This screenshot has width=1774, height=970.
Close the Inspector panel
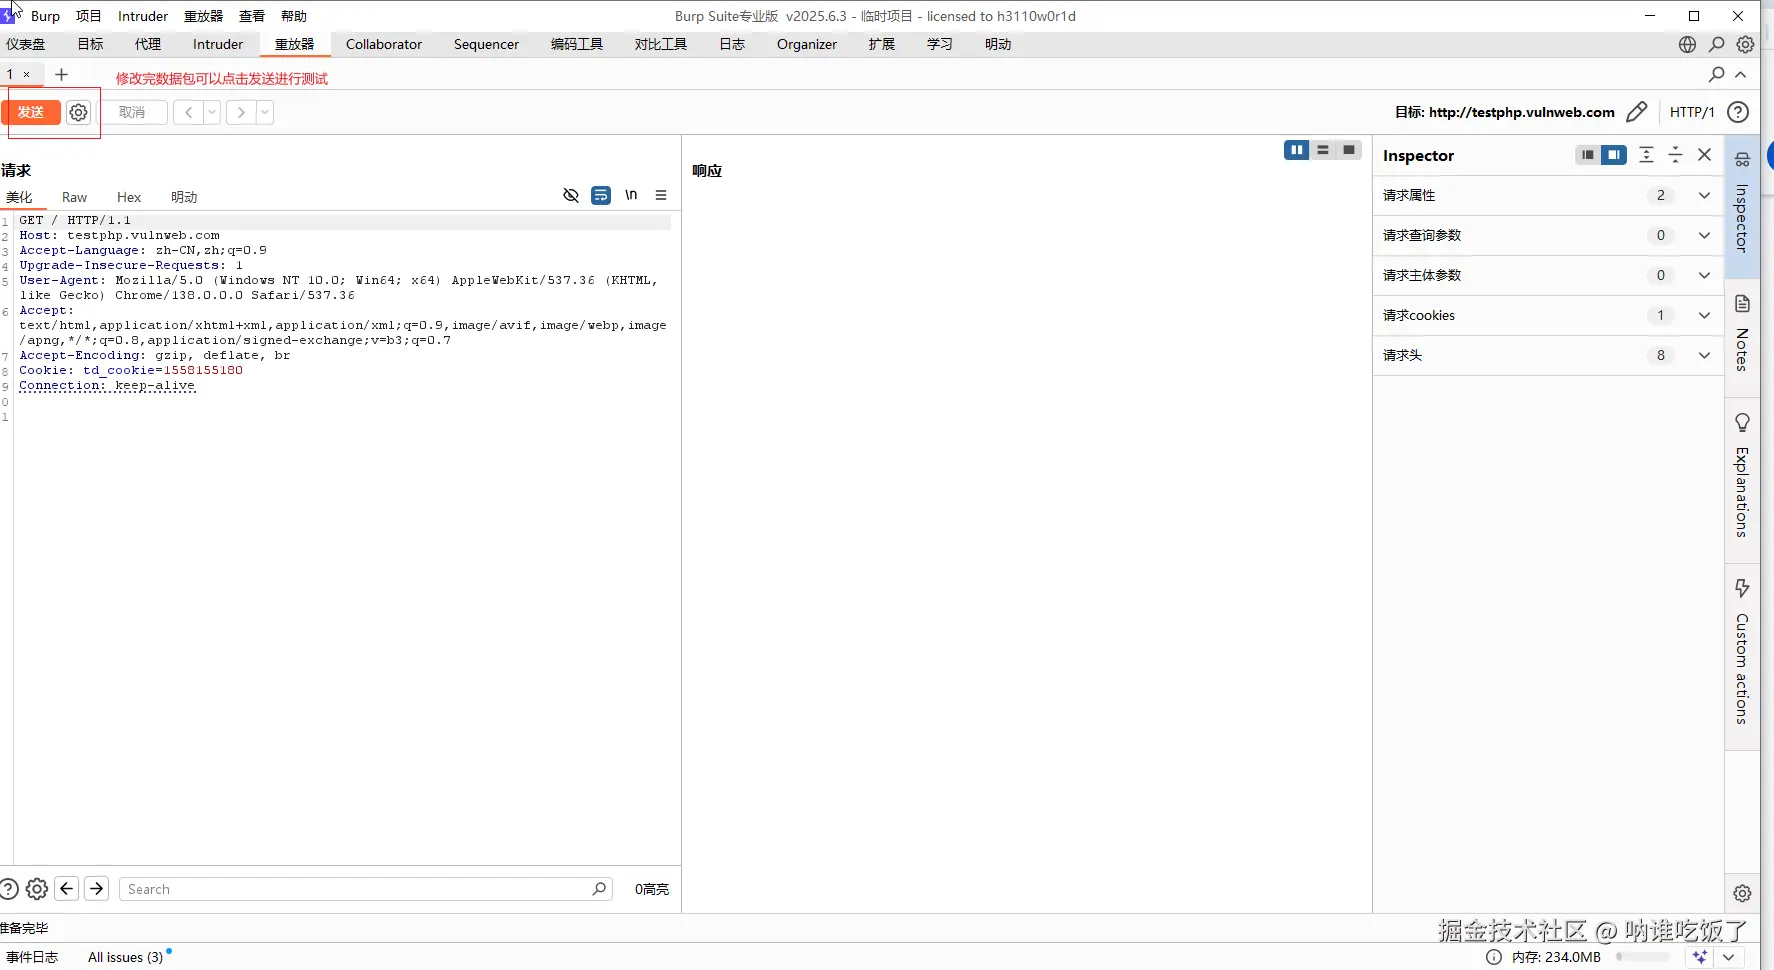click(1705, 155)
